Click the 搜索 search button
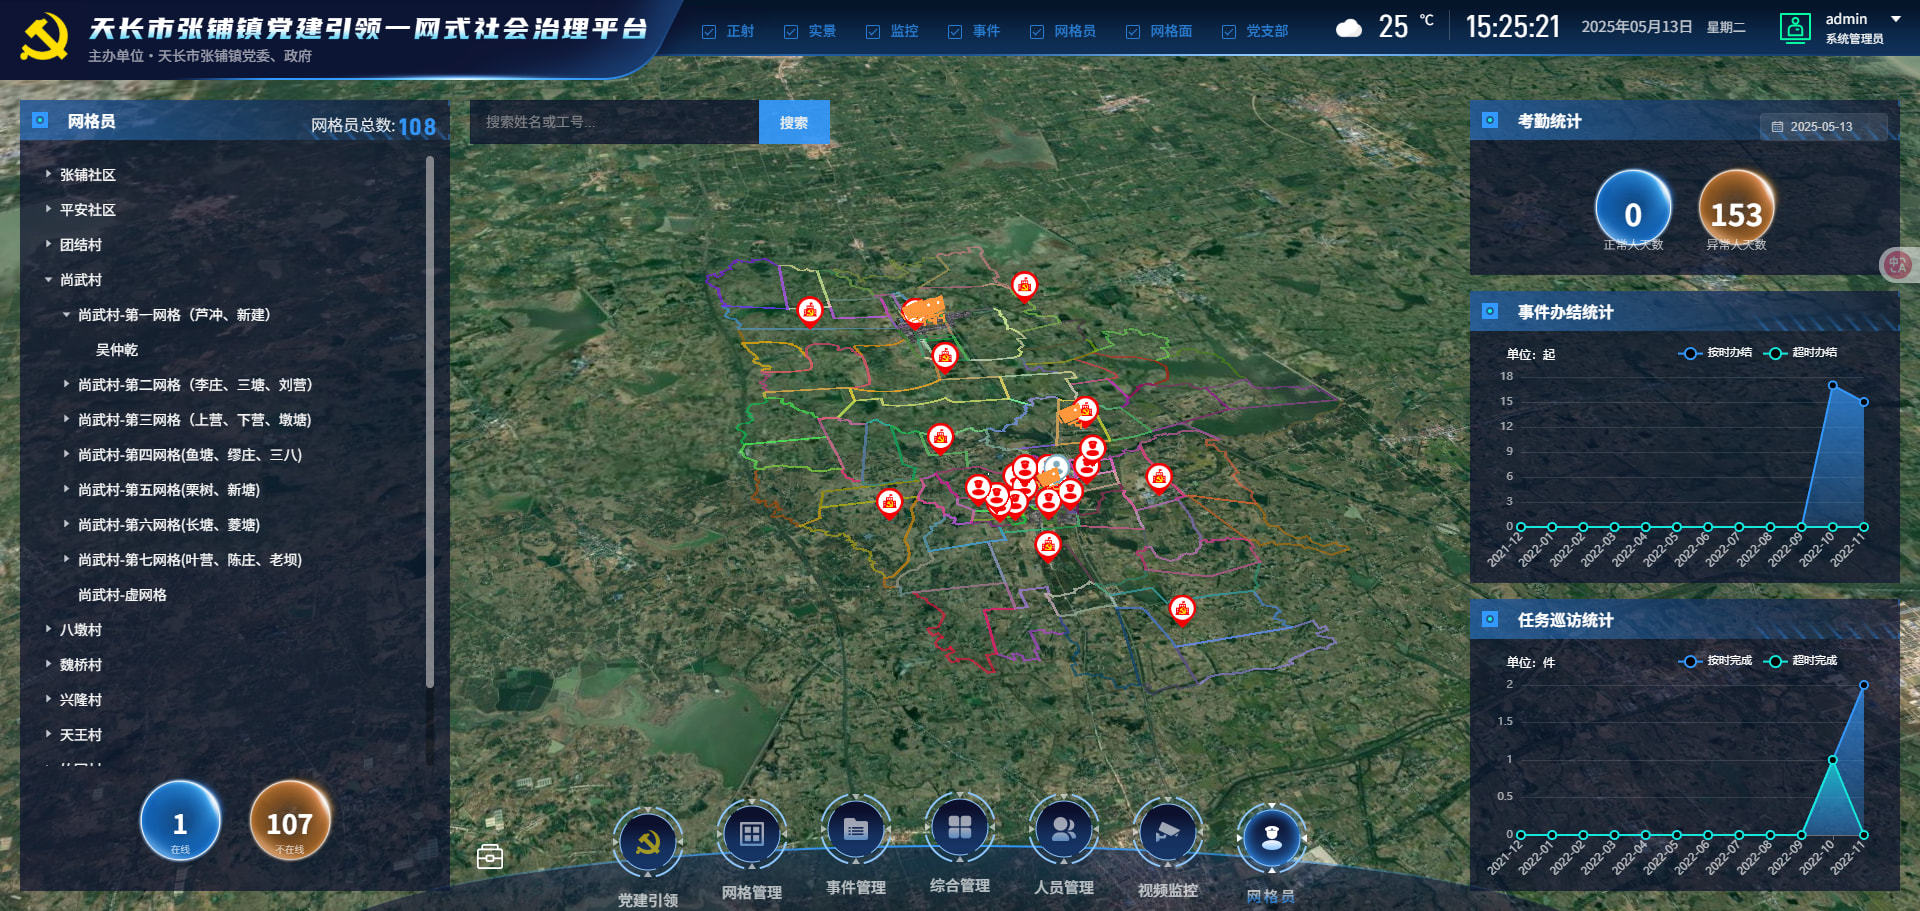Screen dimensions: 1920x911 (794, 122)
